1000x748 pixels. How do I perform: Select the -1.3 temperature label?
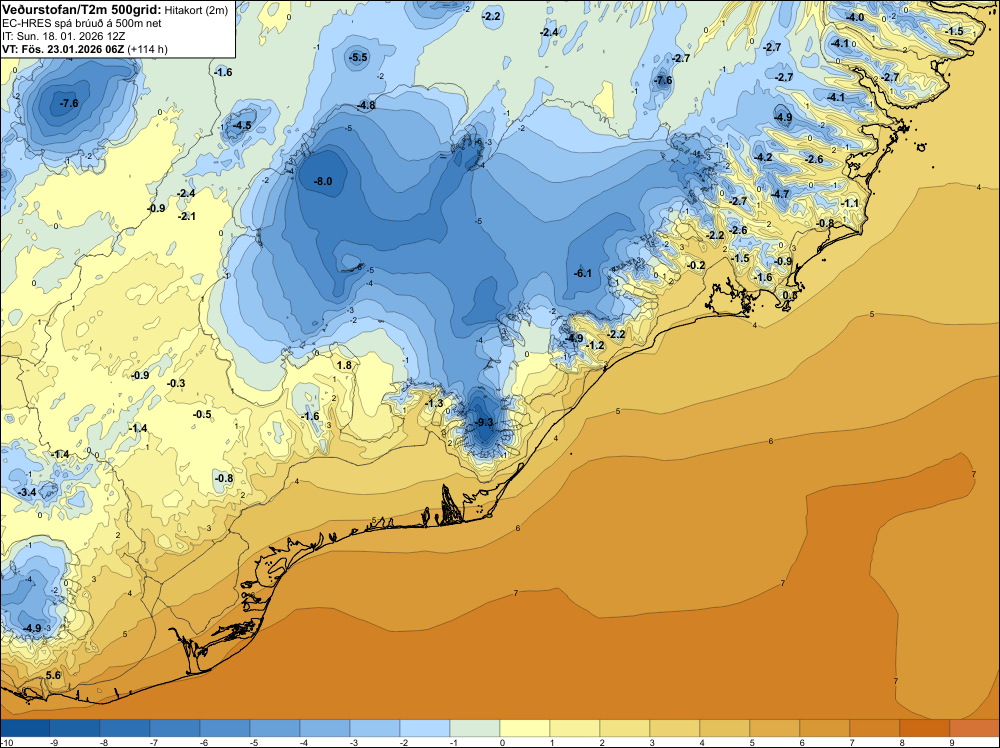coord(434,404)
